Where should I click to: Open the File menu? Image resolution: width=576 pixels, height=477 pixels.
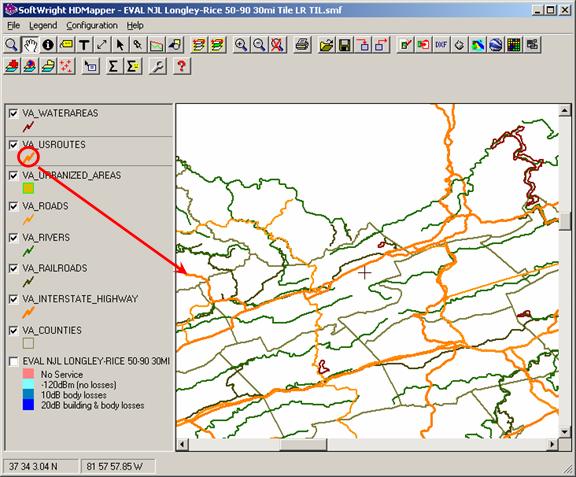pyautogui.click(x=14, y=25)
